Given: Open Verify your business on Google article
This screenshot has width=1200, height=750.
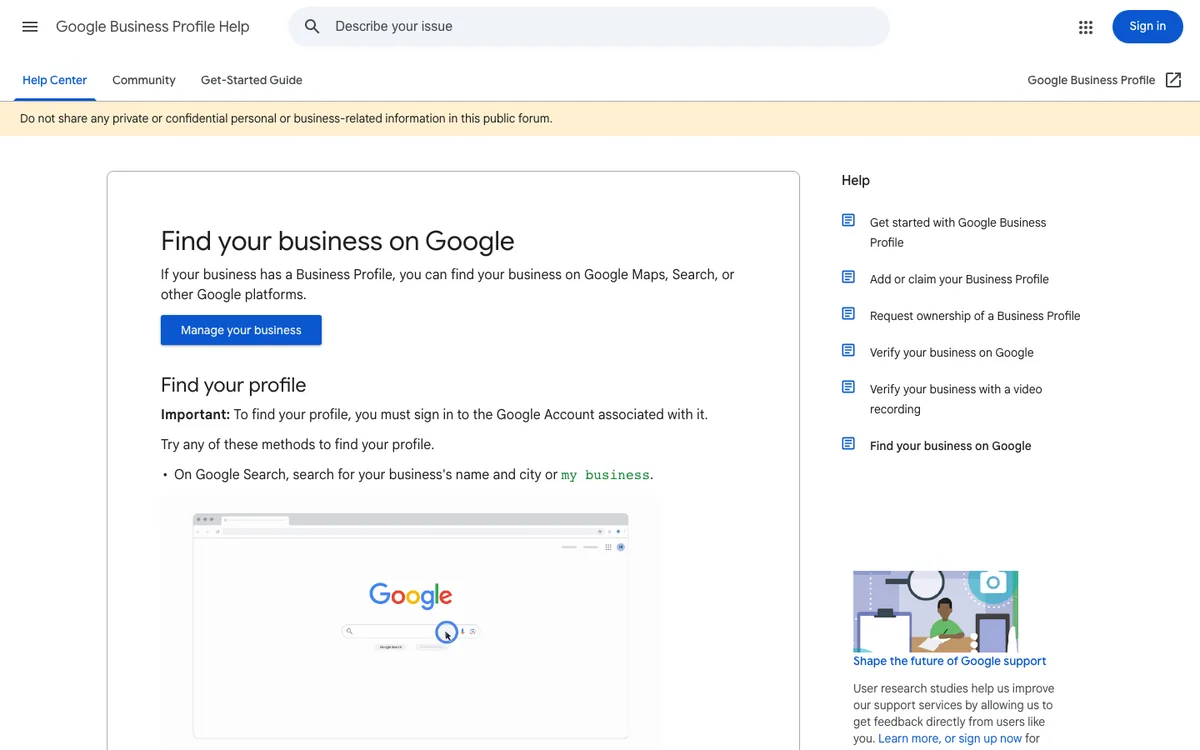Looking at the screenshot, I should [x=952, y=353].
